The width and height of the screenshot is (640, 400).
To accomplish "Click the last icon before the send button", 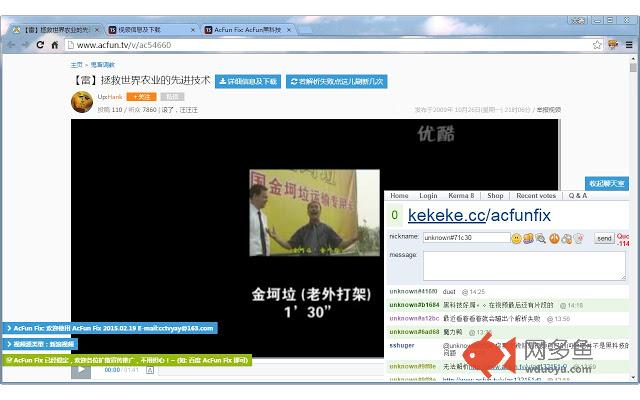I will coord(578,238).
